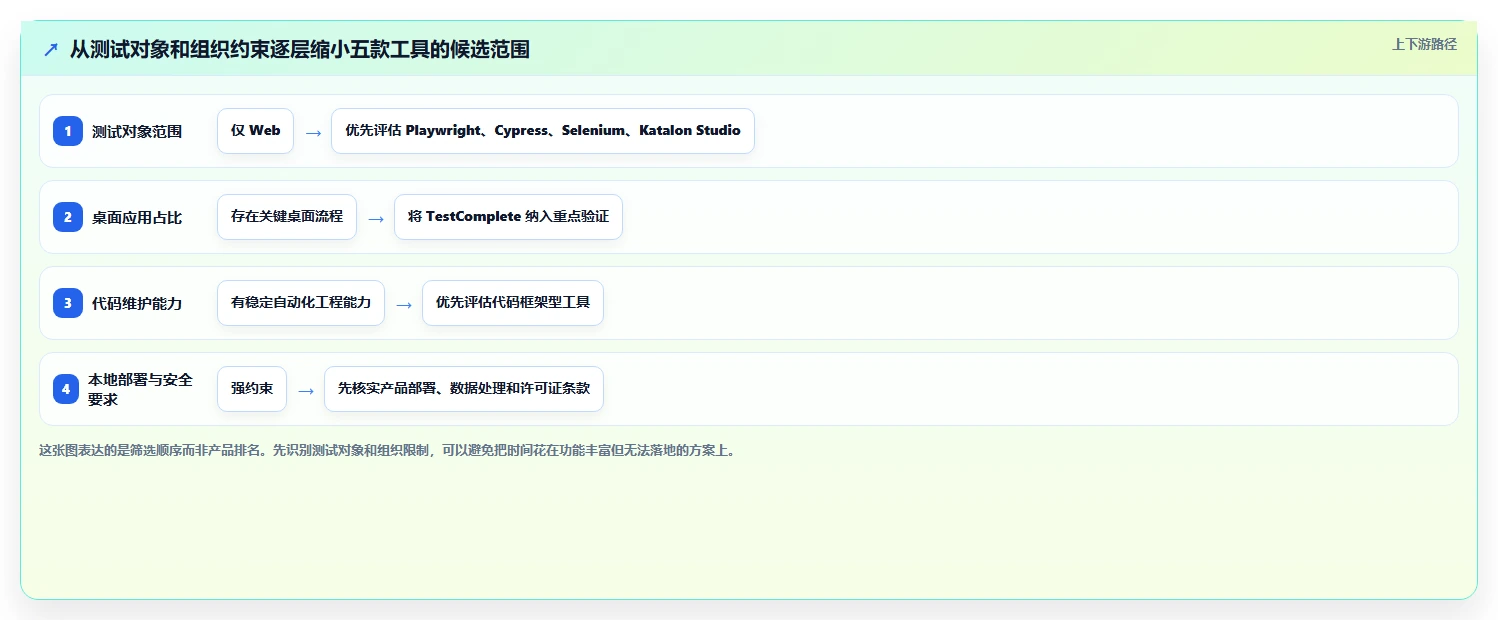Select the 代码维护能力 label
This screenshot has height=620, width=1498.
(x=137, y=303)
